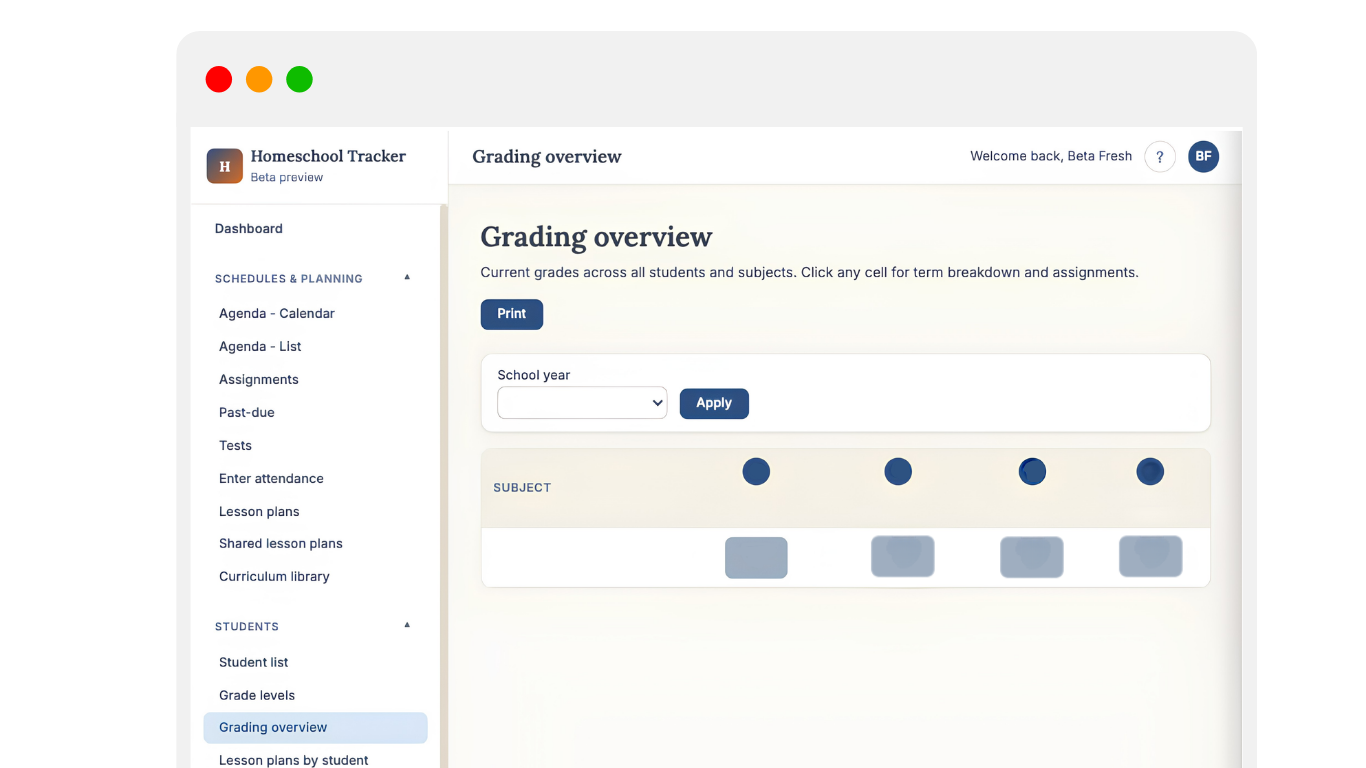Image resolution: width=1366 pixels, height=768 pixels.
Task: Open the third student's grade cell
Action: 1032,558
